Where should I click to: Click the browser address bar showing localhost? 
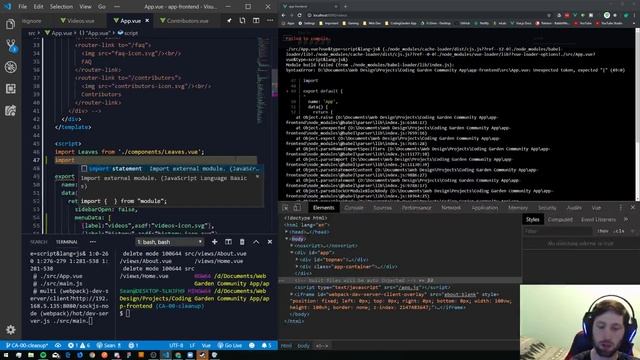pos(424,15)
